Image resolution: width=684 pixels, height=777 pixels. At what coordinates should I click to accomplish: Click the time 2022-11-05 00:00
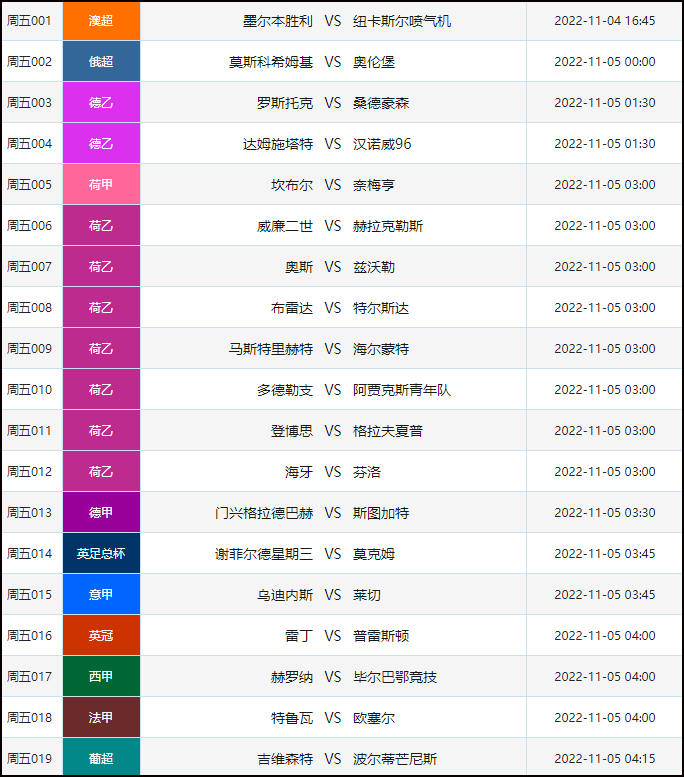tap(605, 61)
